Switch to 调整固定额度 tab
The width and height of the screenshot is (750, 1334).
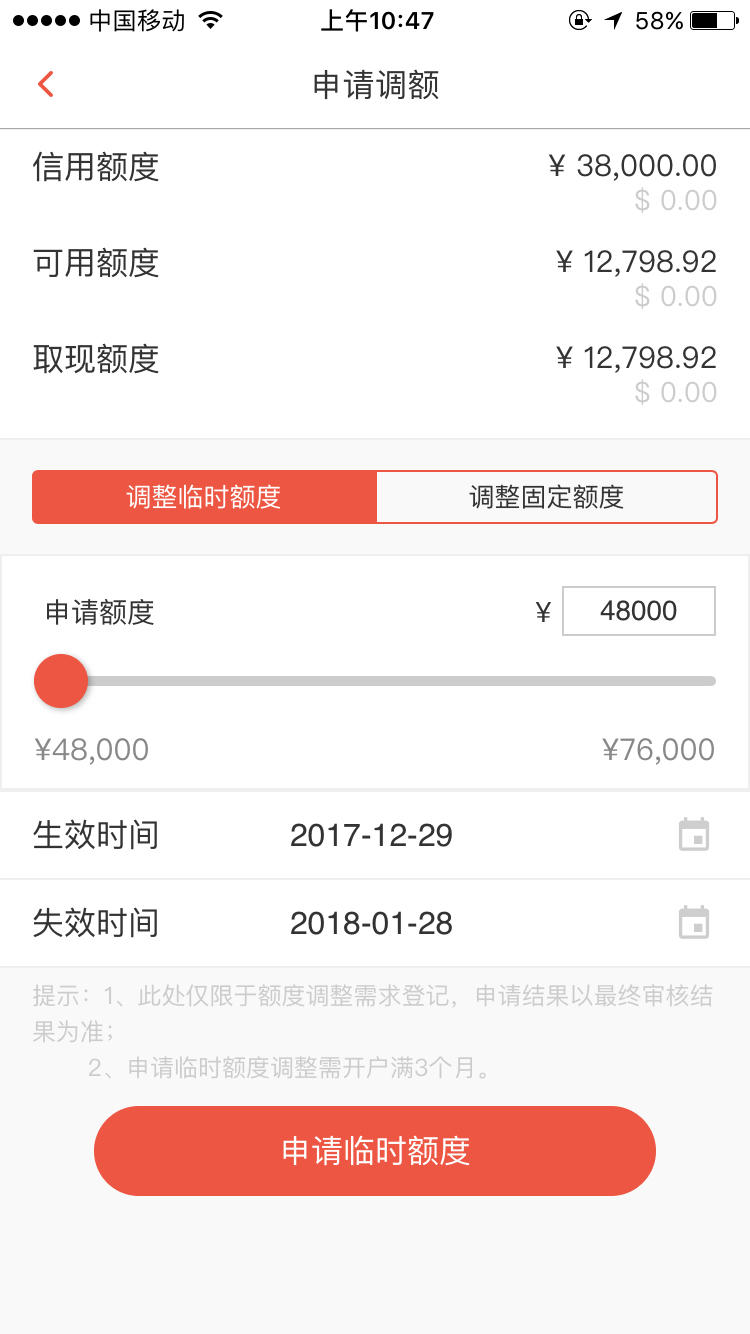[547, 497]
